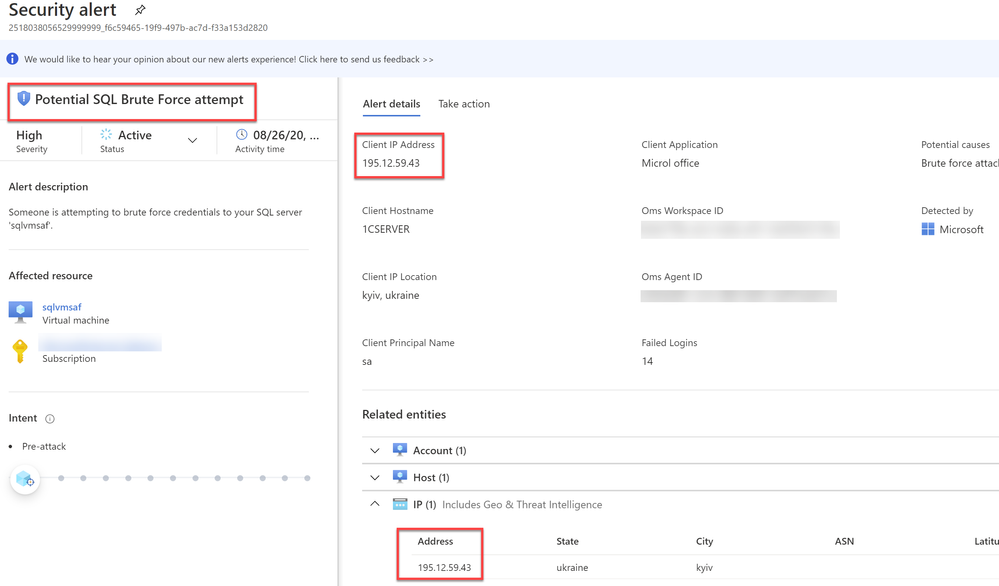Click the clock icon beside Activity time
999x586 pixels.
pos(241,134)
